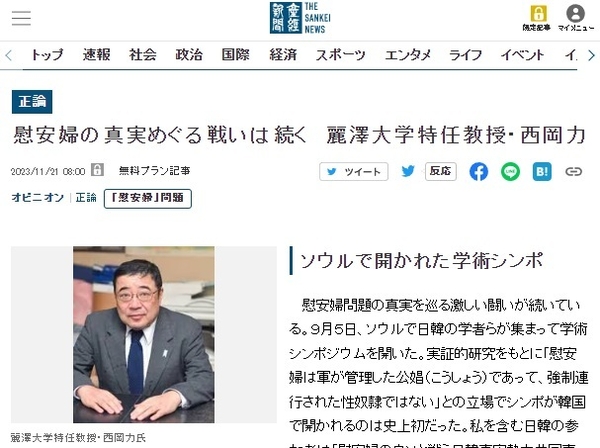Screen dimensions: 600x448
Task: Click the 正論 category label
Action: coord(32,102)
